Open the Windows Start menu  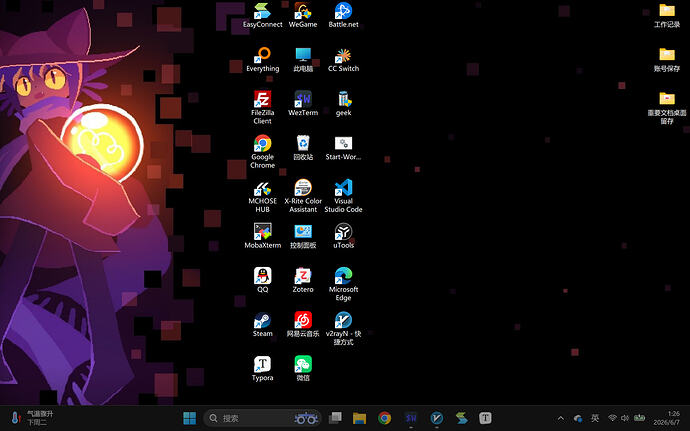190,418
